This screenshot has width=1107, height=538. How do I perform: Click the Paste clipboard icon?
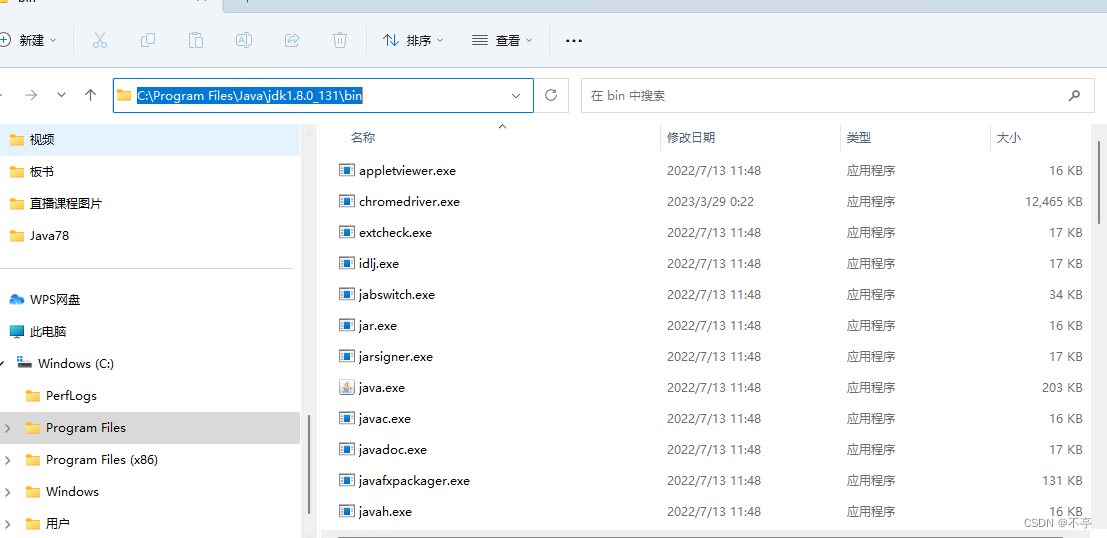pyautogui.click(x=196, y=40)
